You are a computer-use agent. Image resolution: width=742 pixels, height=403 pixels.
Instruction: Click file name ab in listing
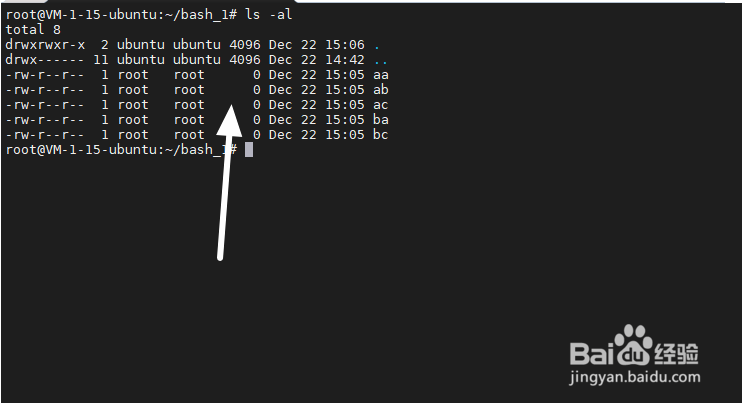tap(380, 90)
